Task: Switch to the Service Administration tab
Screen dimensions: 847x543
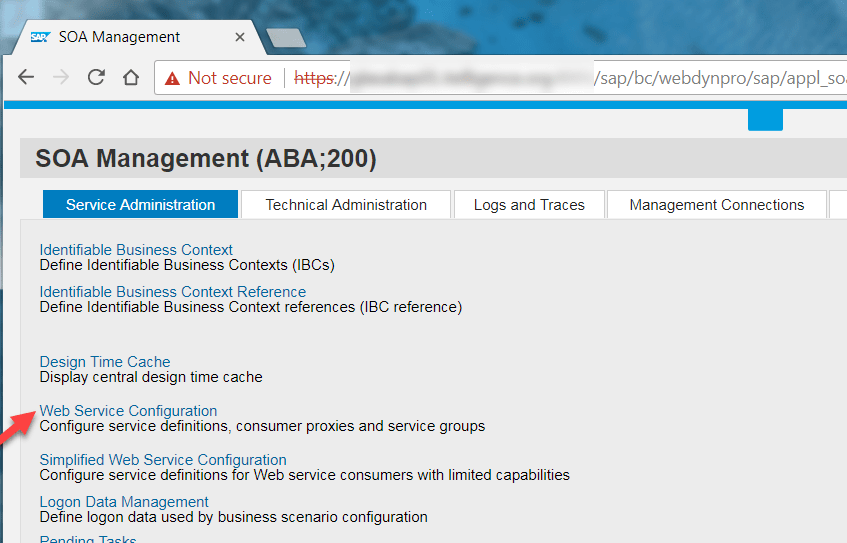Action: coord(140,205)
